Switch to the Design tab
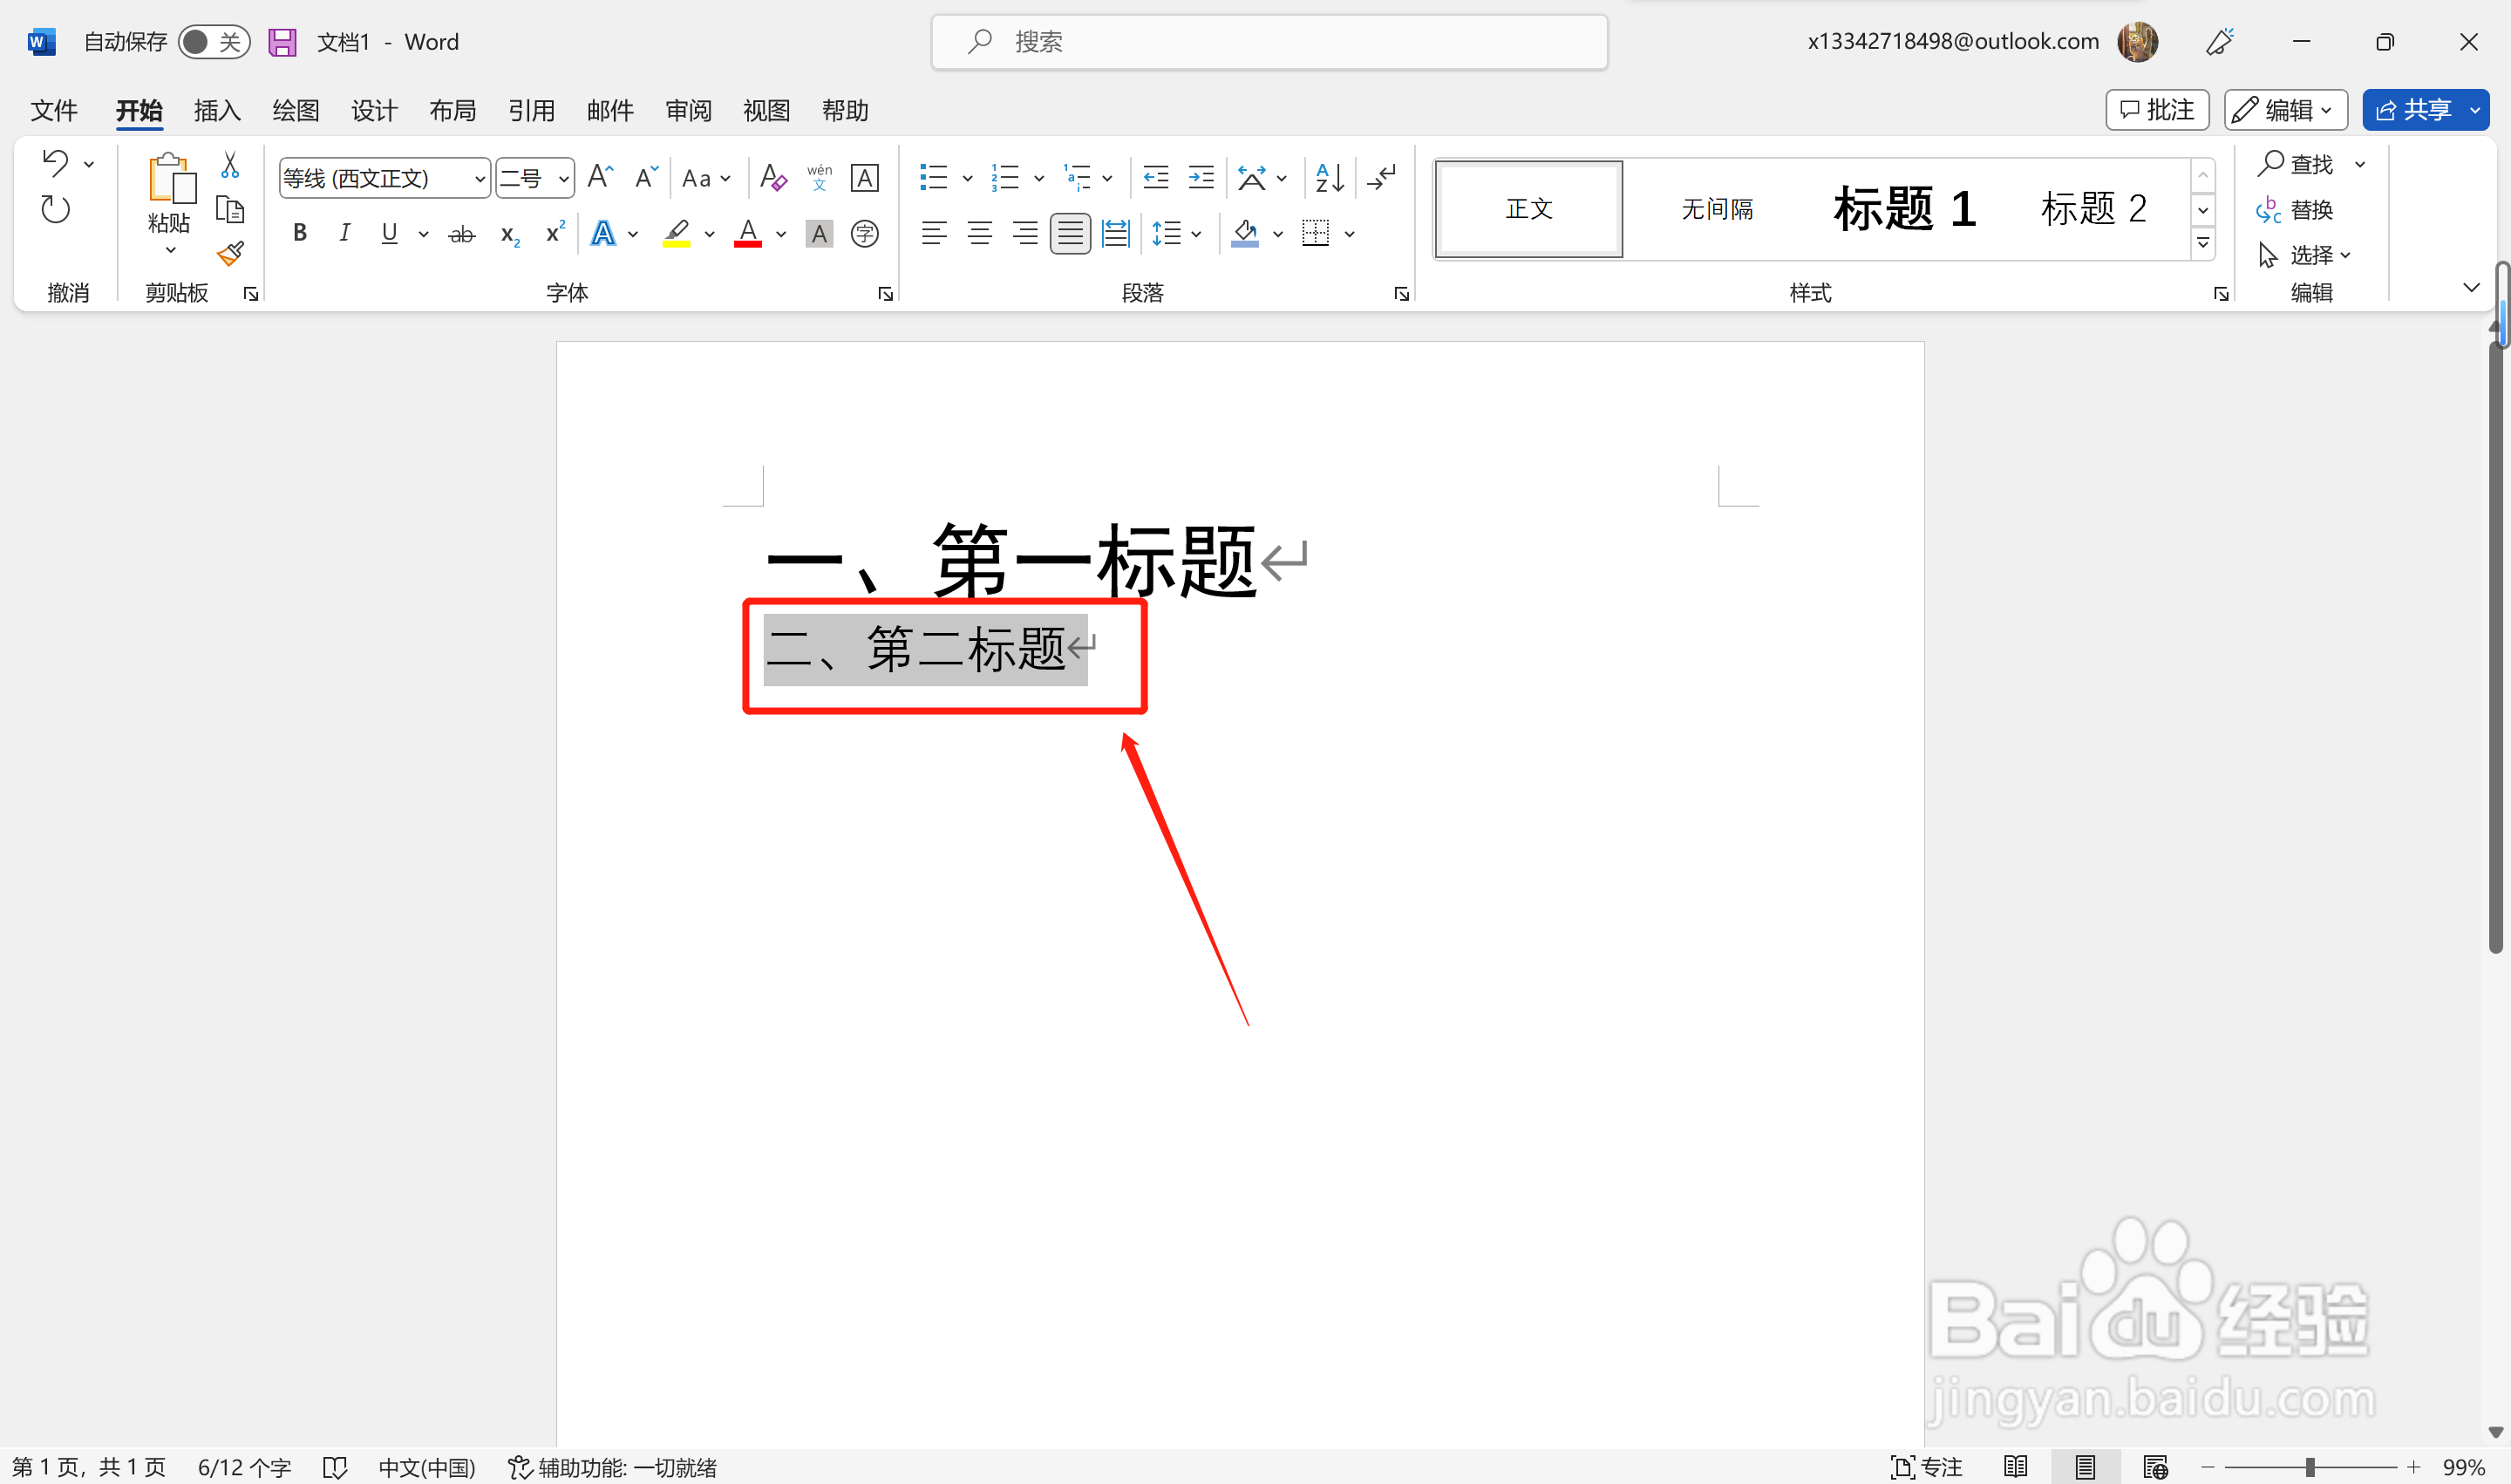Viewport: 2511px width, 1484px height. (x=374, y=110)
